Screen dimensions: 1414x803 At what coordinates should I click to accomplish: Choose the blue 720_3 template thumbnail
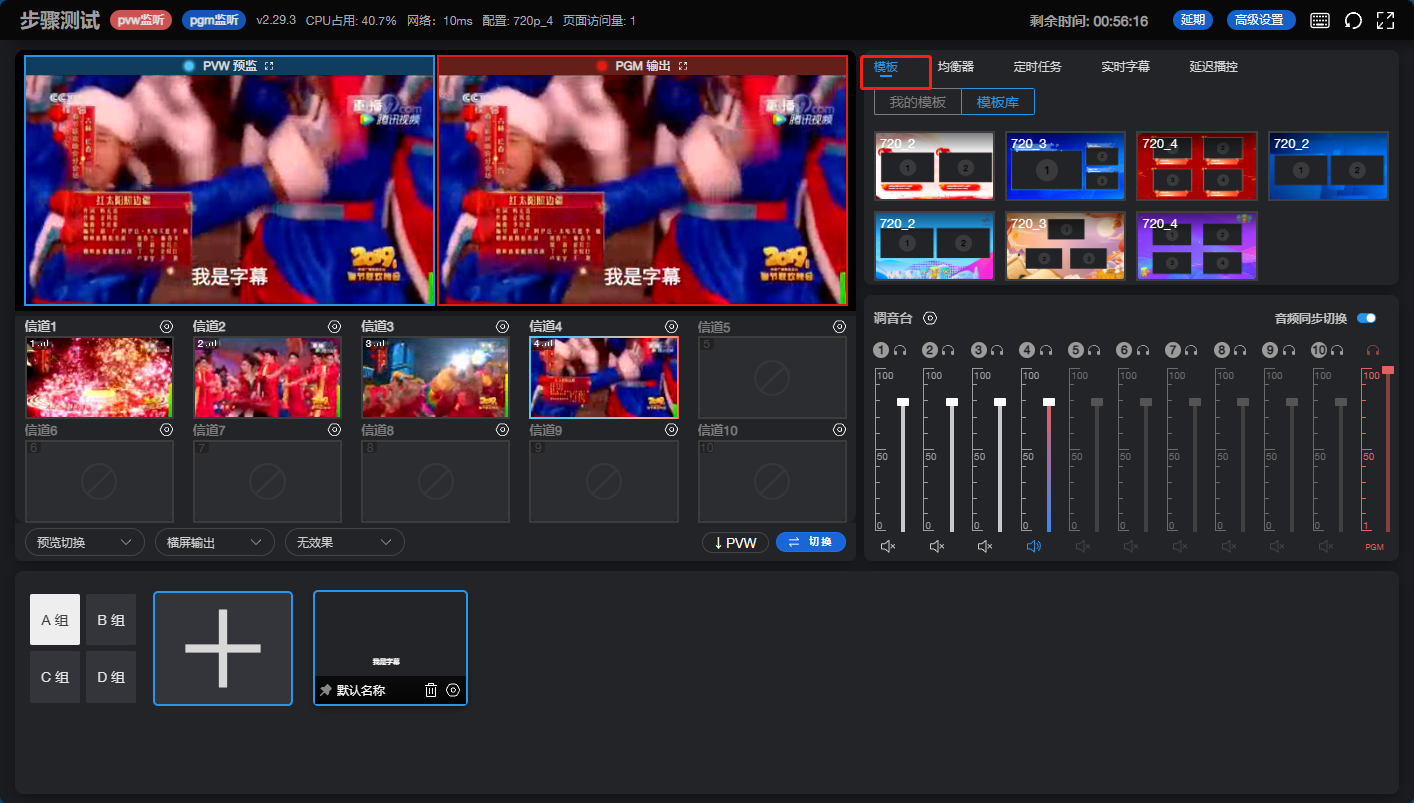pos(1065,166)
